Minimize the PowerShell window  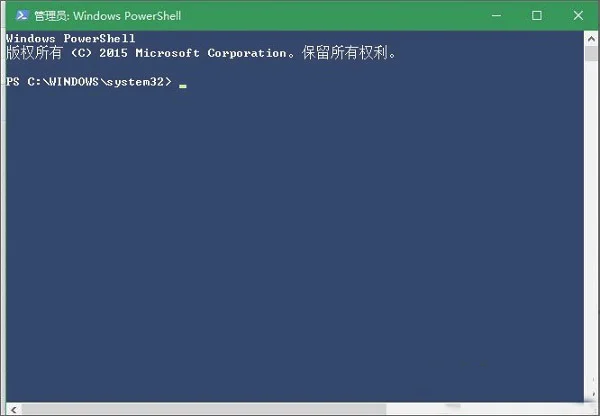(x=496, y=15)
